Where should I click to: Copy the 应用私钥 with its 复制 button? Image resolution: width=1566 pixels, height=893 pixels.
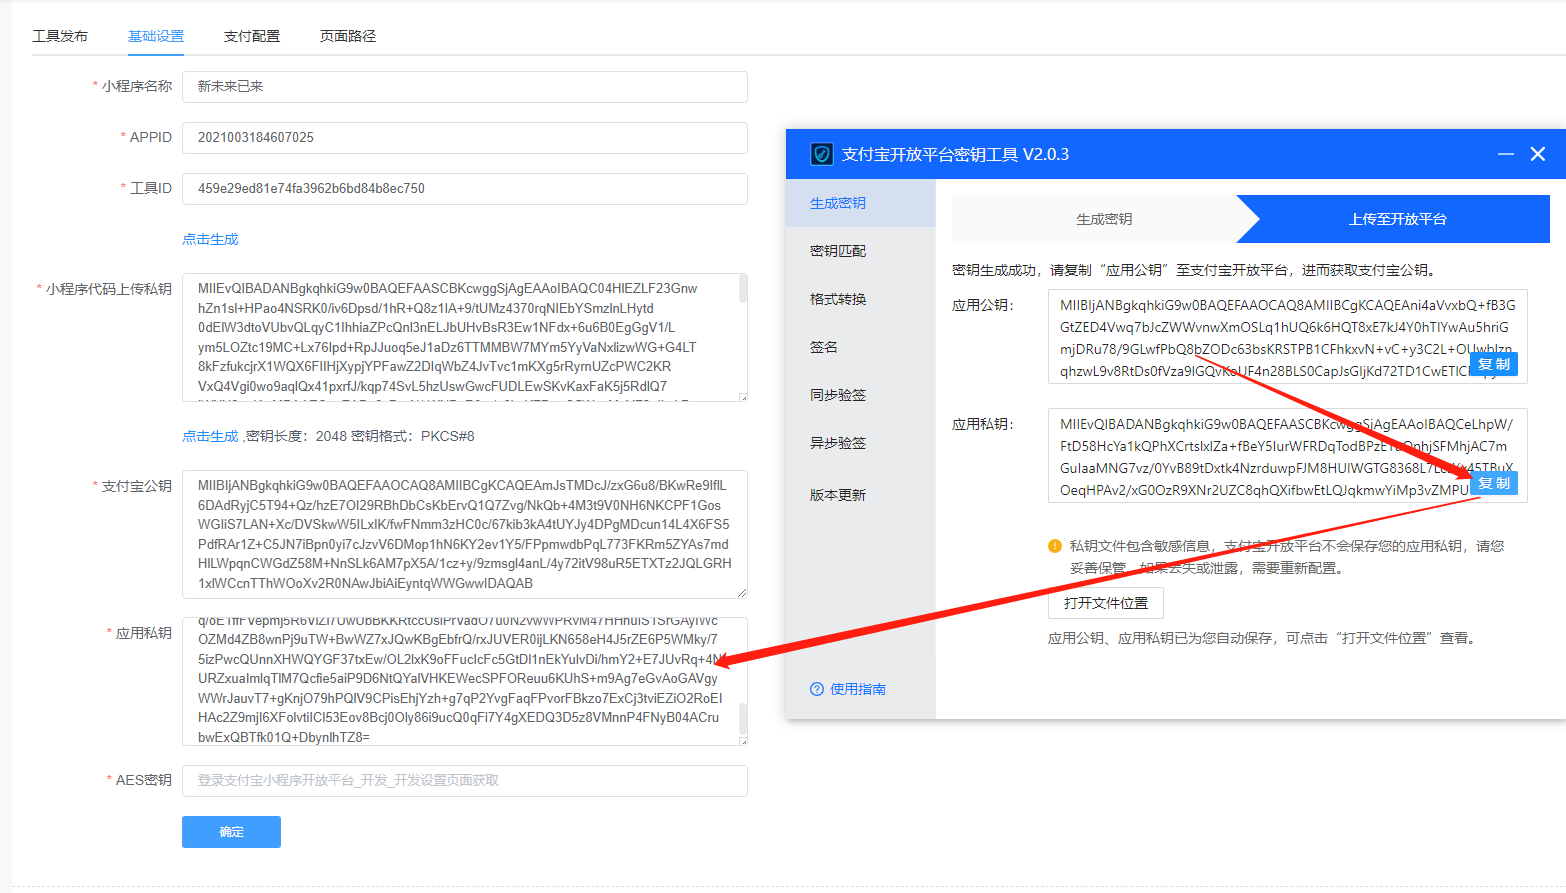(x=1494, y=483)
